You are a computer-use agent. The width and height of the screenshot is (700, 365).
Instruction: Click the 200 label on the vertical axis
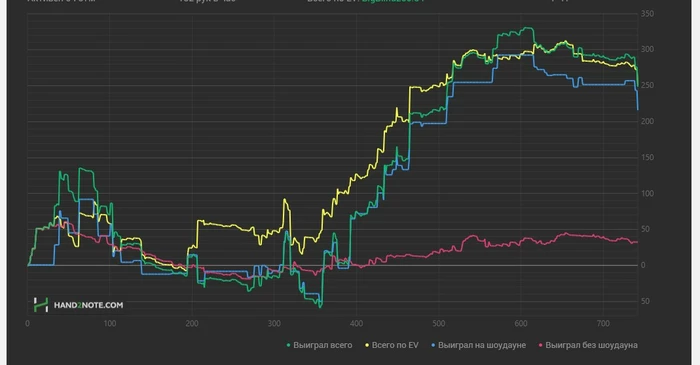[647, 121]
